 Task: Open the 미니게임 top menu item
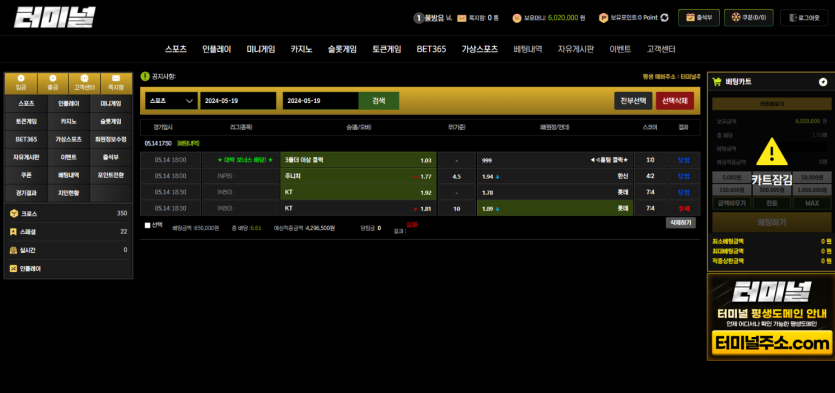tap(261, 49)
